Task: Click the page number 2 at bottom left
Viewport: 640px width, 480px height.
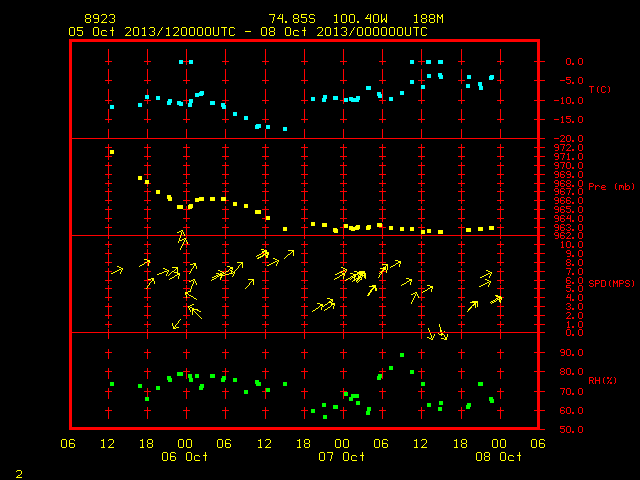Action: click(19, 474)
